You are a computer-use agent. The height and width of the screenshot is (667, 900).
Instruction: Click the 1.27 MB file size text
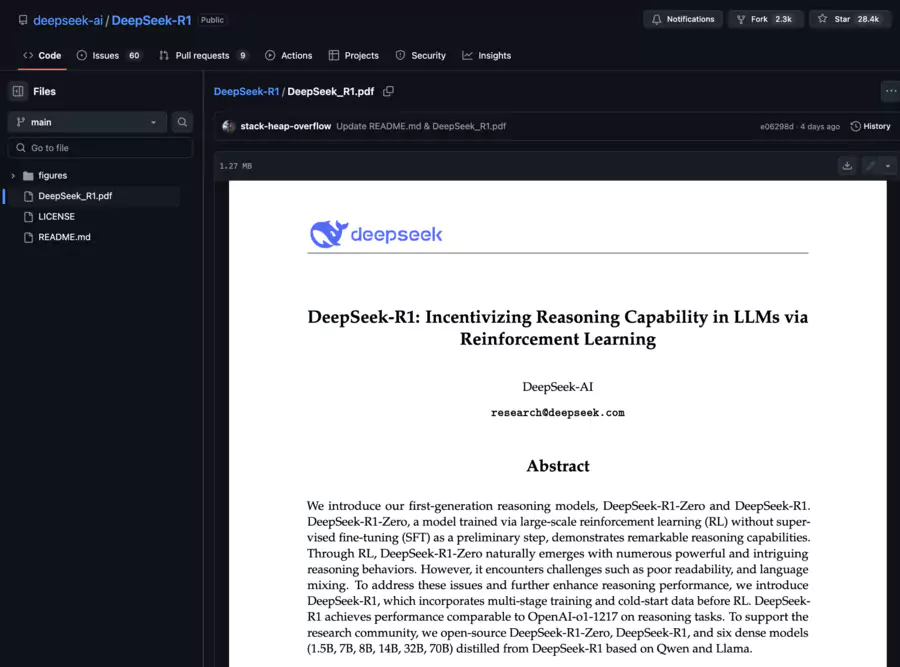click(236, 166)
